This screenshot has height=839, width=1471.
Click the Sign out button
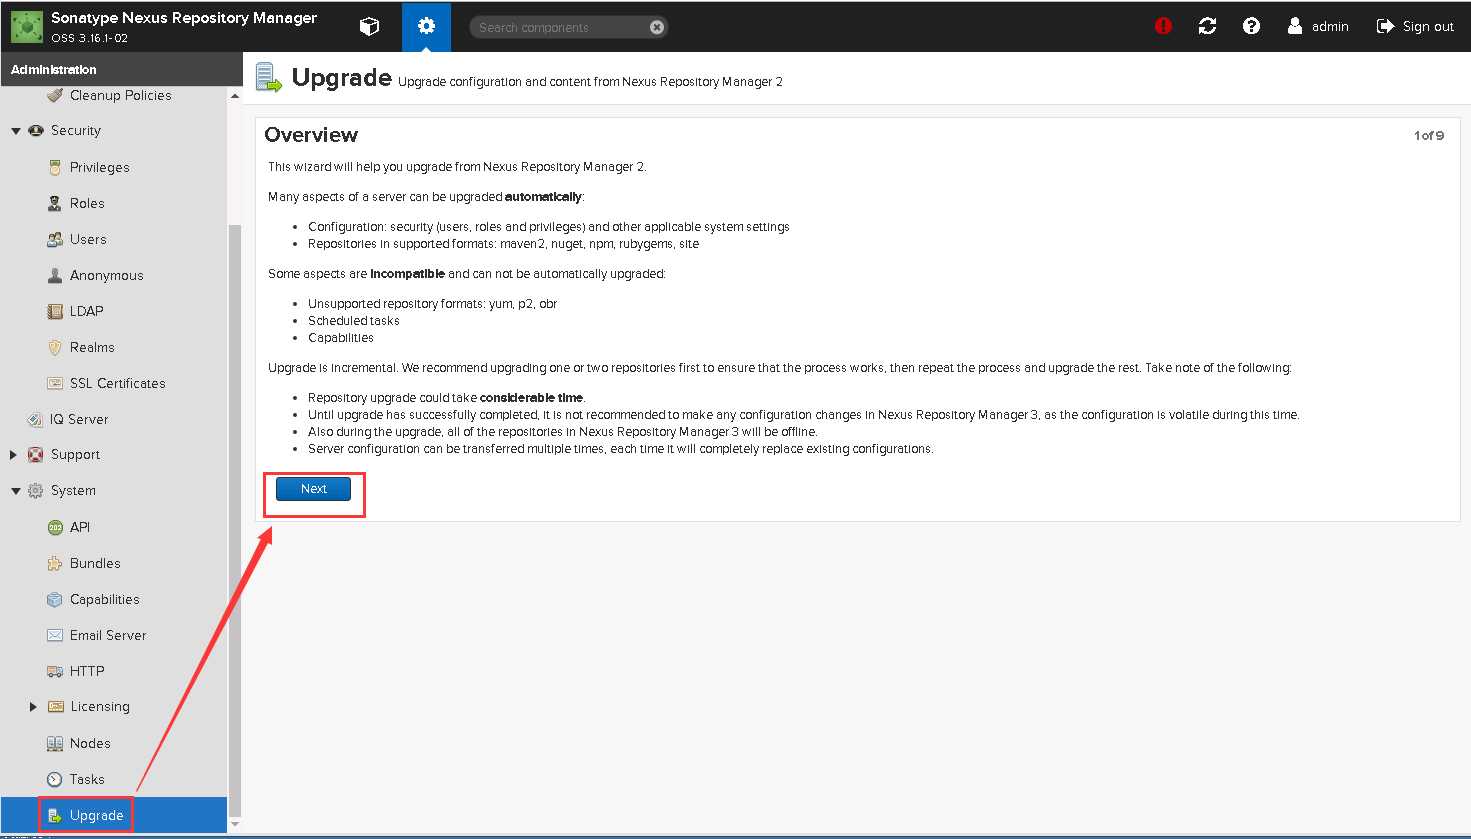point(1415,27)
